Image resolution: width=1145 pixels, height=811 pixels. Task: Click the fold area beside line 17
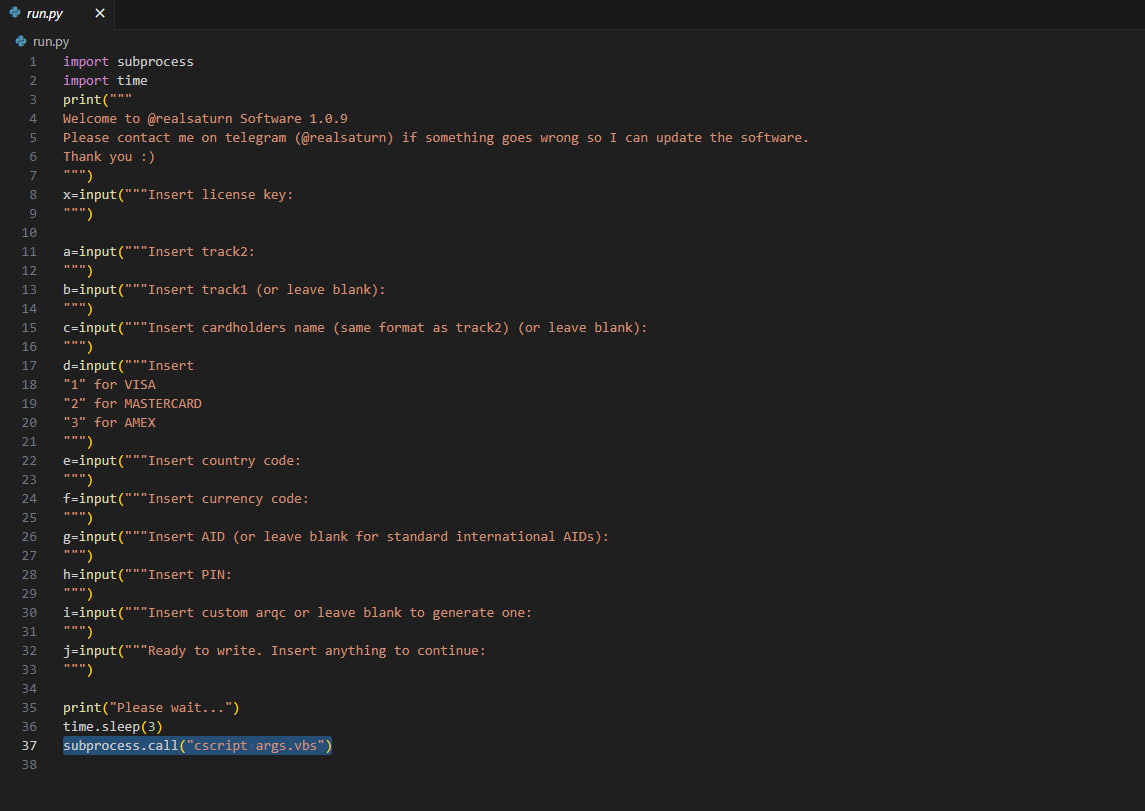coord(51,366)
